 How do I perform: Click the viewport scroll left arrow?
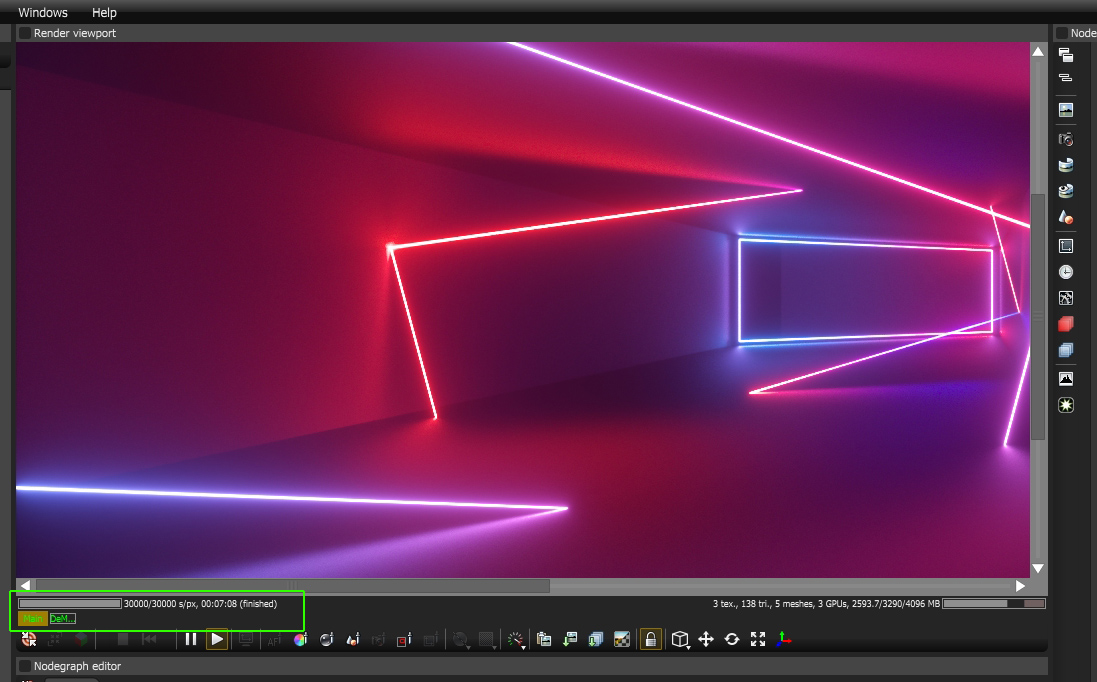25,585
